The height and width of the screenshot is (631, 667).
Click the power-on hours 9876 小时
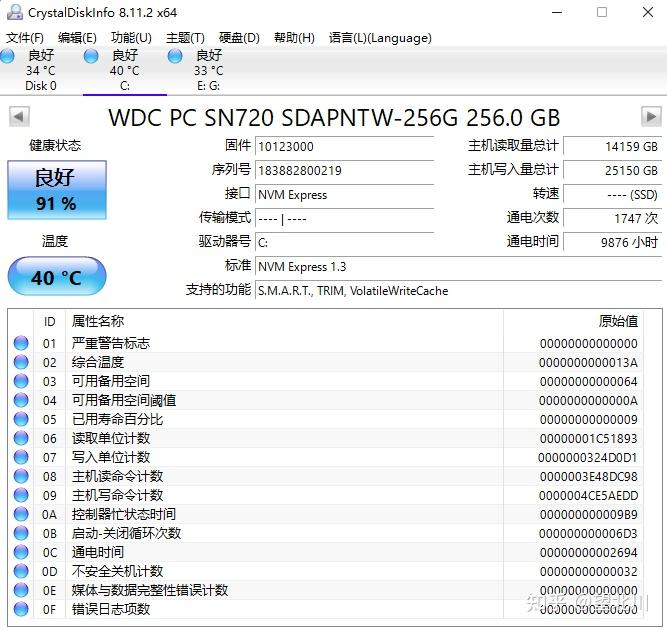[x=613, y=242]
